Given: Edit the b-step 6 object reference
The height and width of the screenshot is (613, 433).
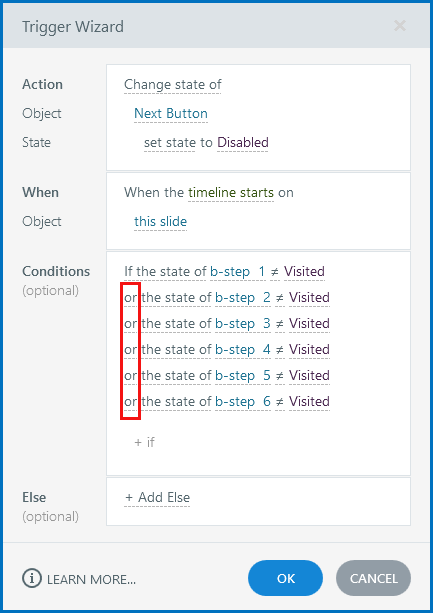Looking at the screenshot, I should 243,401.
